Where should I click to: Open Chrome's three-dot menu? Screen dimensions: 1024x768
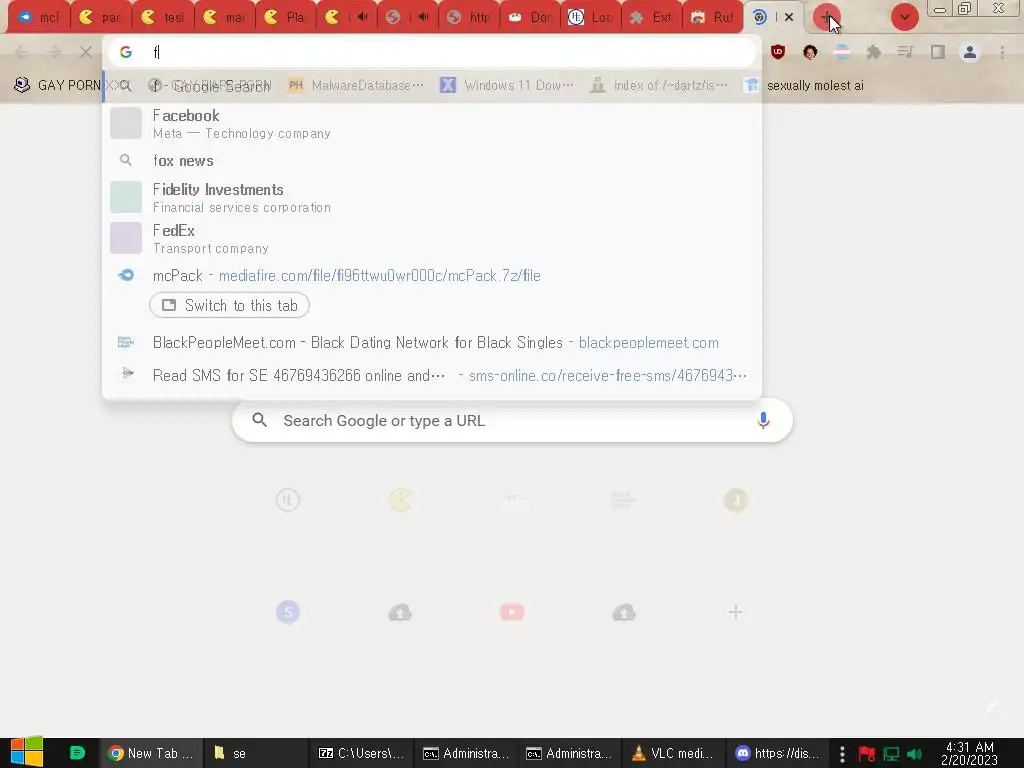pos(1002,52)
